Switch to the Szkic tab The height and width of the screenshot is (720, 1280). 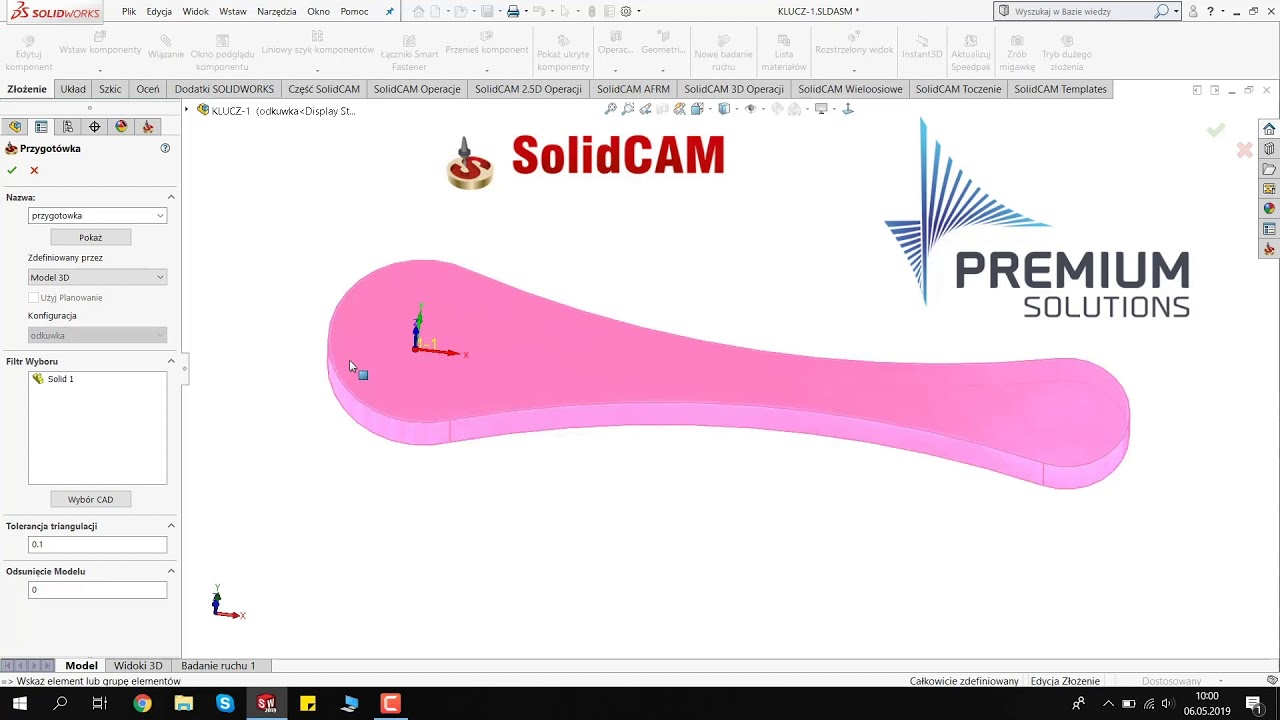point(110,89)
